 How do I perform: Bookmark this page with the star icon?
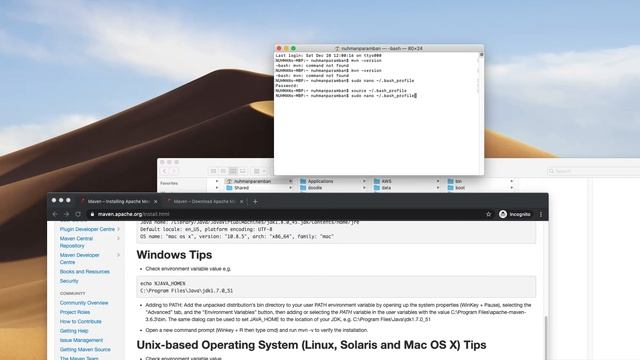coord(489,214)
